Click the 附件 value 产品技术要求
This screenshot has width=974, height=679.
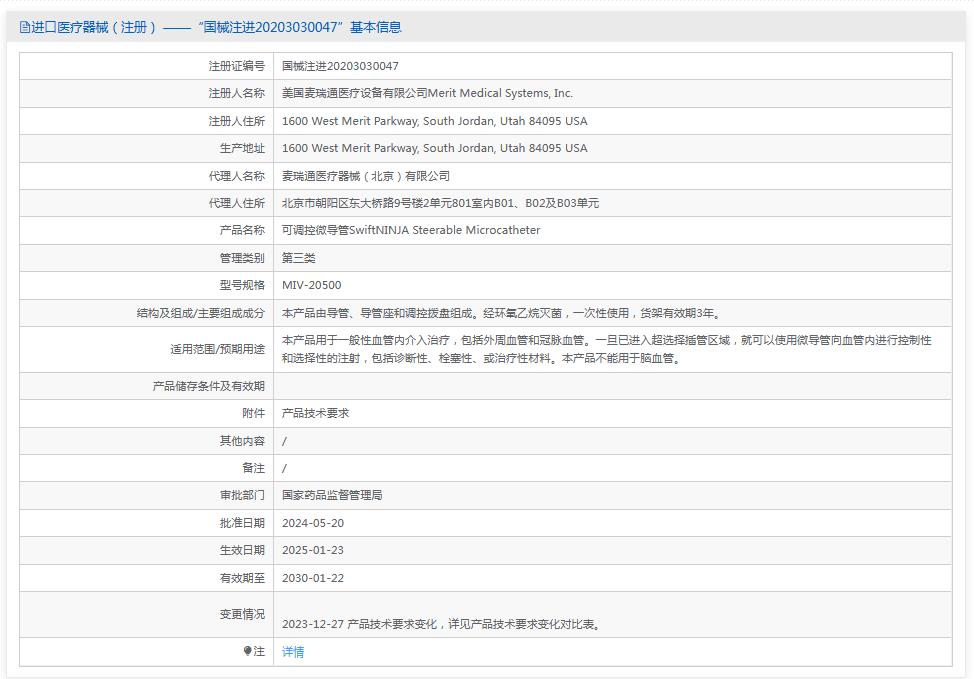(x=316, y=412)
